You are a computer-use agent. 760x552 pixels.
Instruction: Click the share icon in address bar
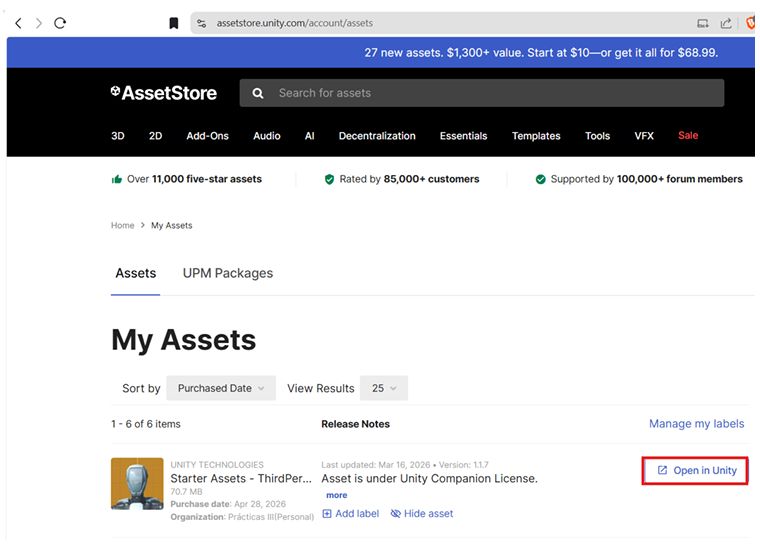pos(726,23)
